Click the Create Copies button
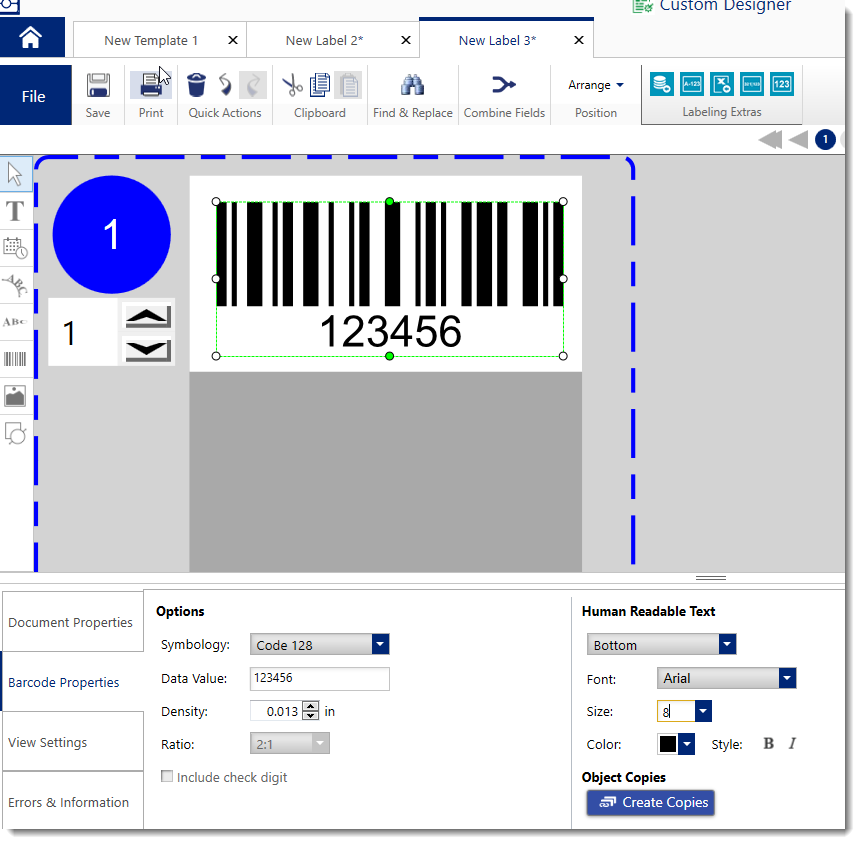 650,802
